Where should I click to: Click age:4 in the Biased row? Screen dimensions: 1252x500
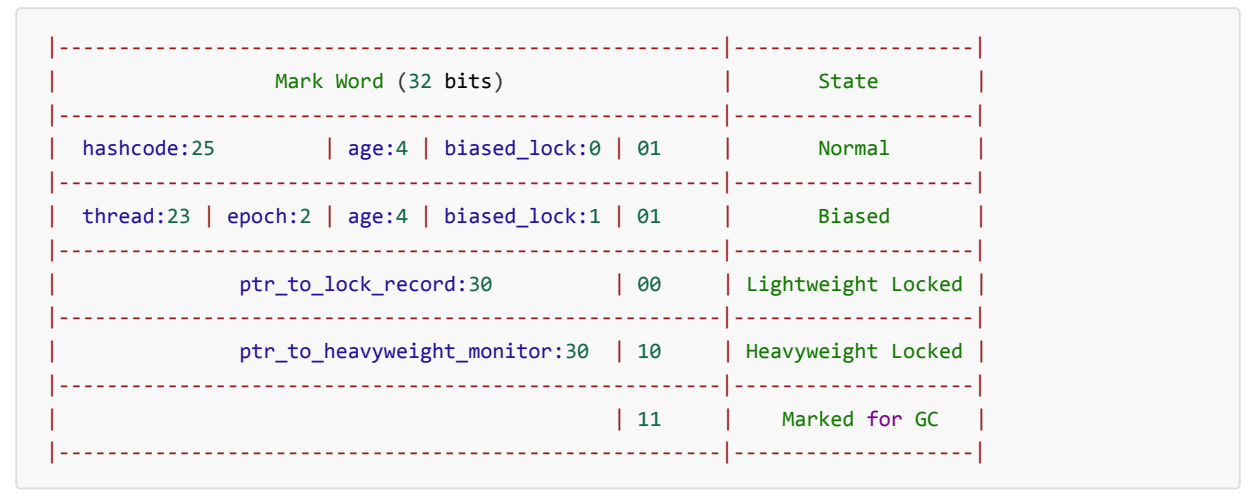[x=378, y=216]
